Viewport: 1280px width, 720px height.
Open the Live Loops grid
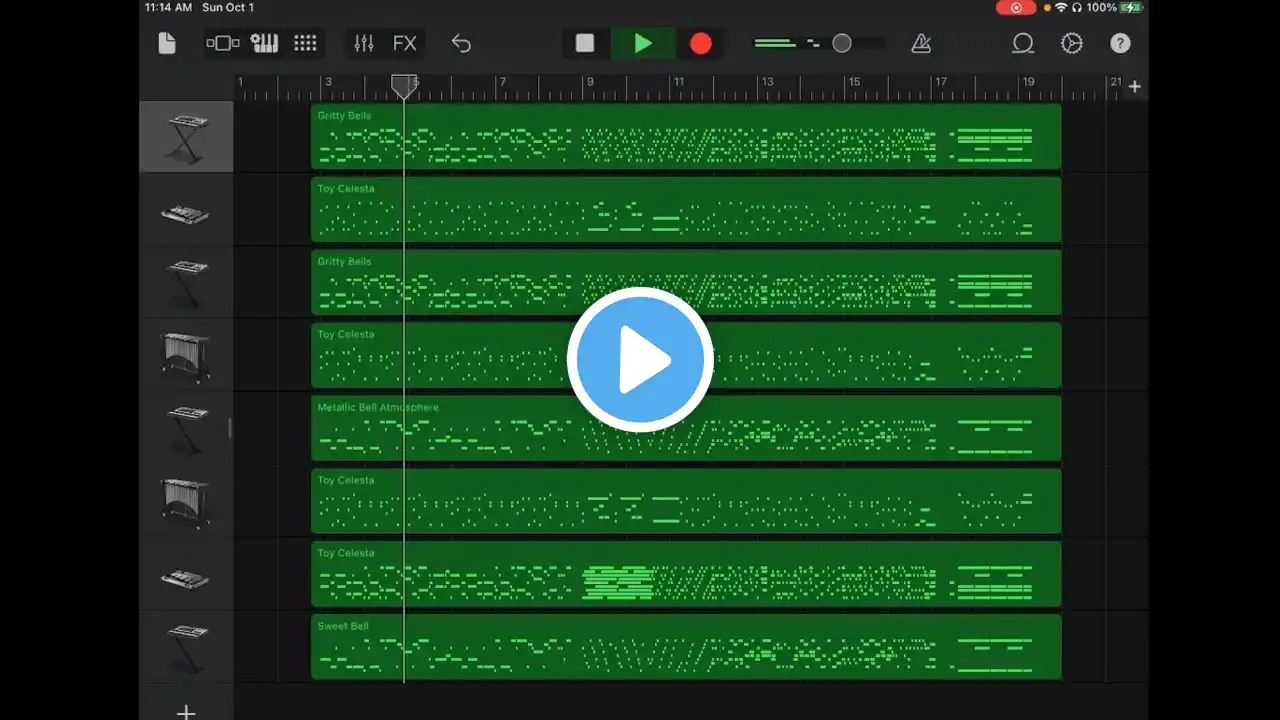click(x=305, y=43)
